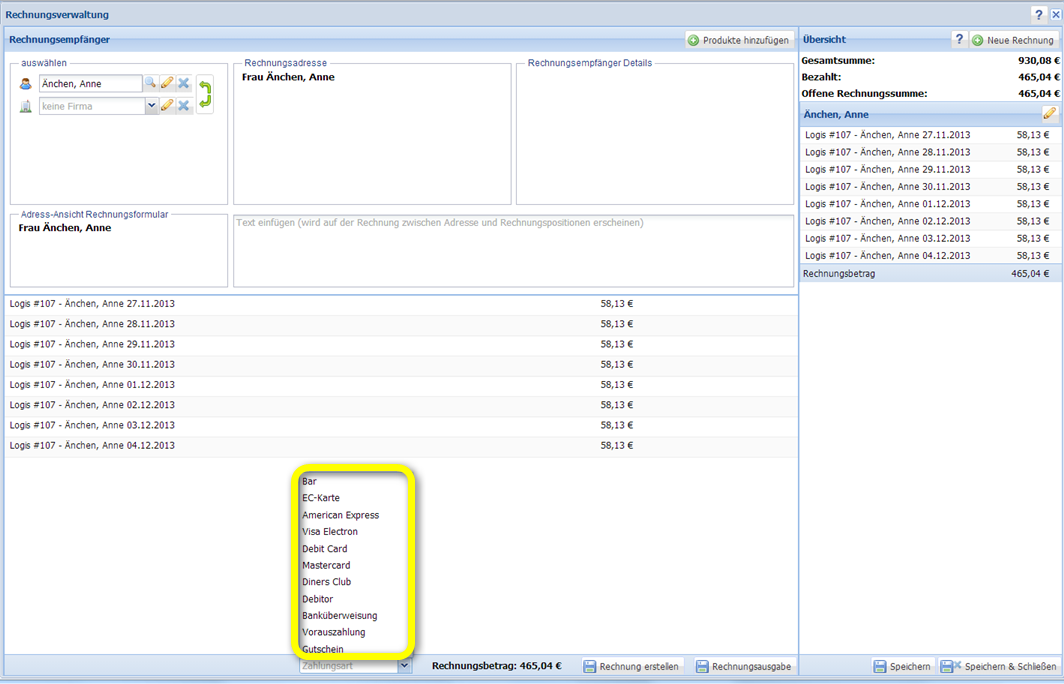Clear the selected guest with the X icon
1064x684 pixels.
184,84
